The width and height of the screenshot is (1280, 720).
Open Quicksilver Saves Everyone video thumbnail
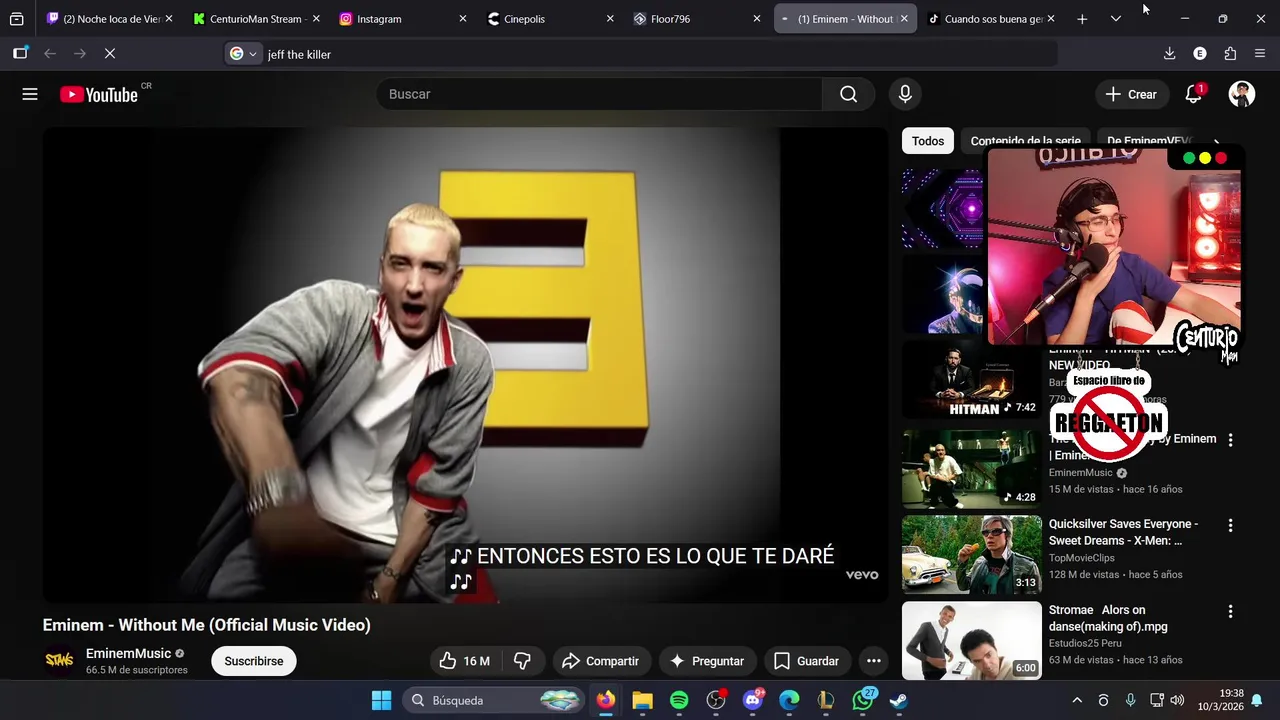tap(972, 555)
